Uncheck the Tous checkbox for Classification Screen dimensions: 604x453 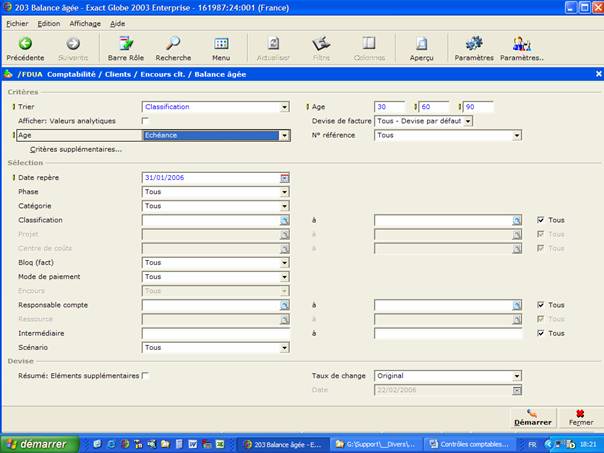coord(541,220)
